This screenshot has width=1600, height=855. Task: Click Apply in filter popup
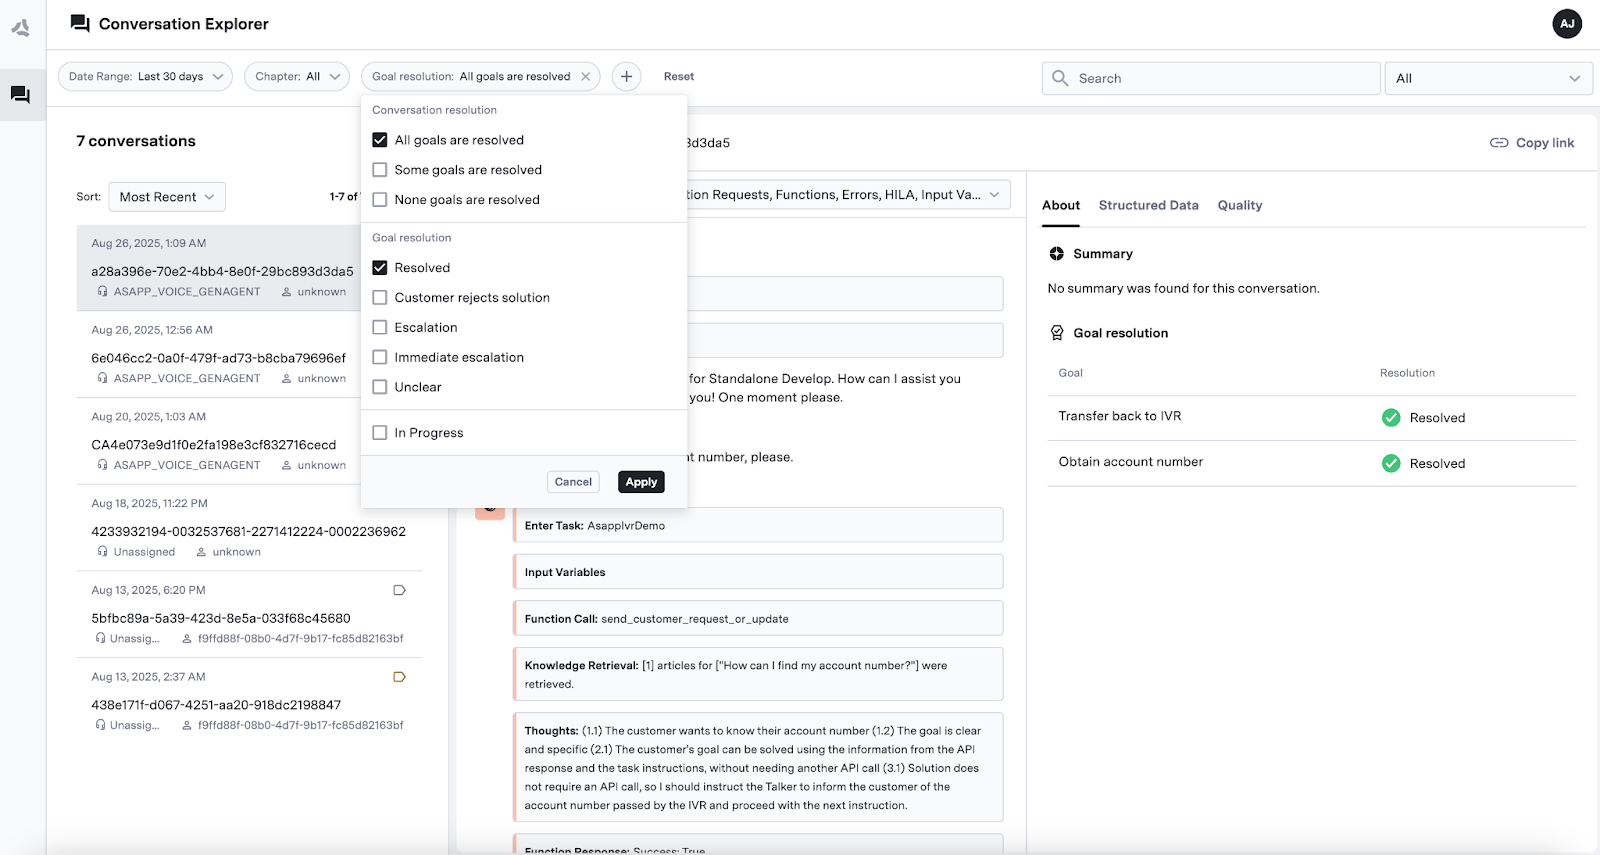point(641,482)
